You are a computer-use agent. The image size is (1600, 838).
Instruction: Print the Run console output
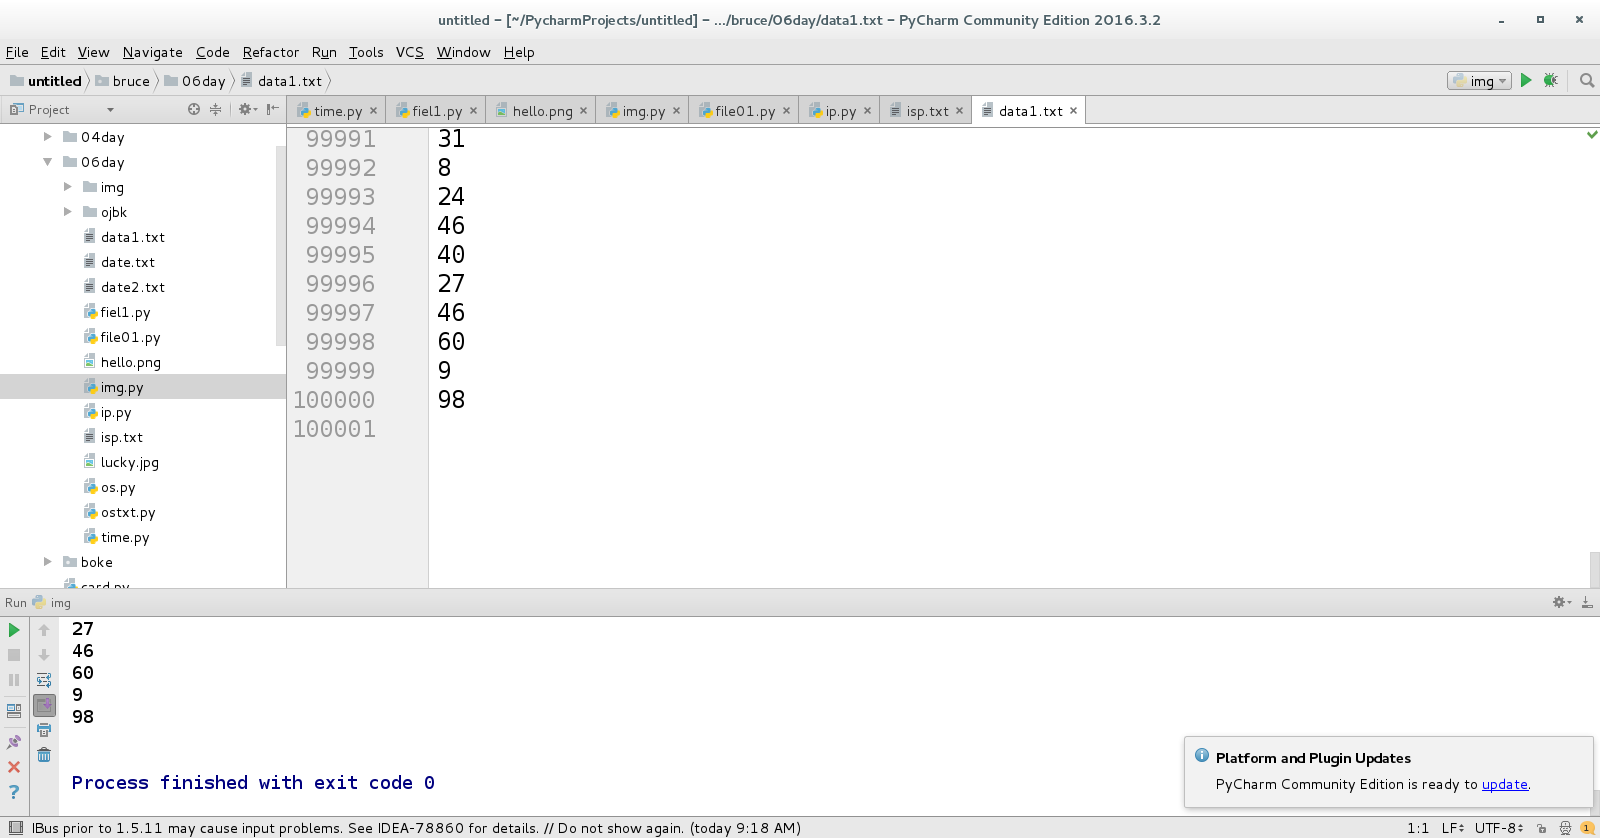pos(44,730)
